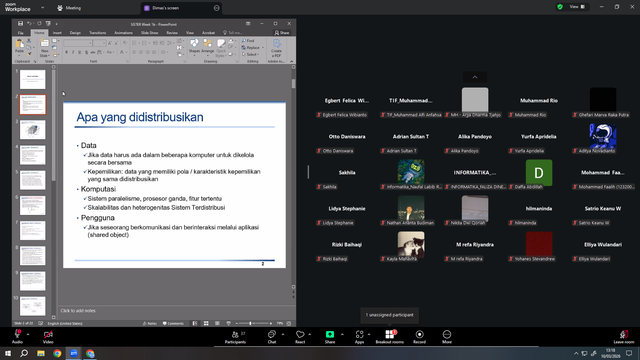Switch to the Meeting tab
This screenshot has width=640, height=360.
pyautogui.click(x=69, y=8)
